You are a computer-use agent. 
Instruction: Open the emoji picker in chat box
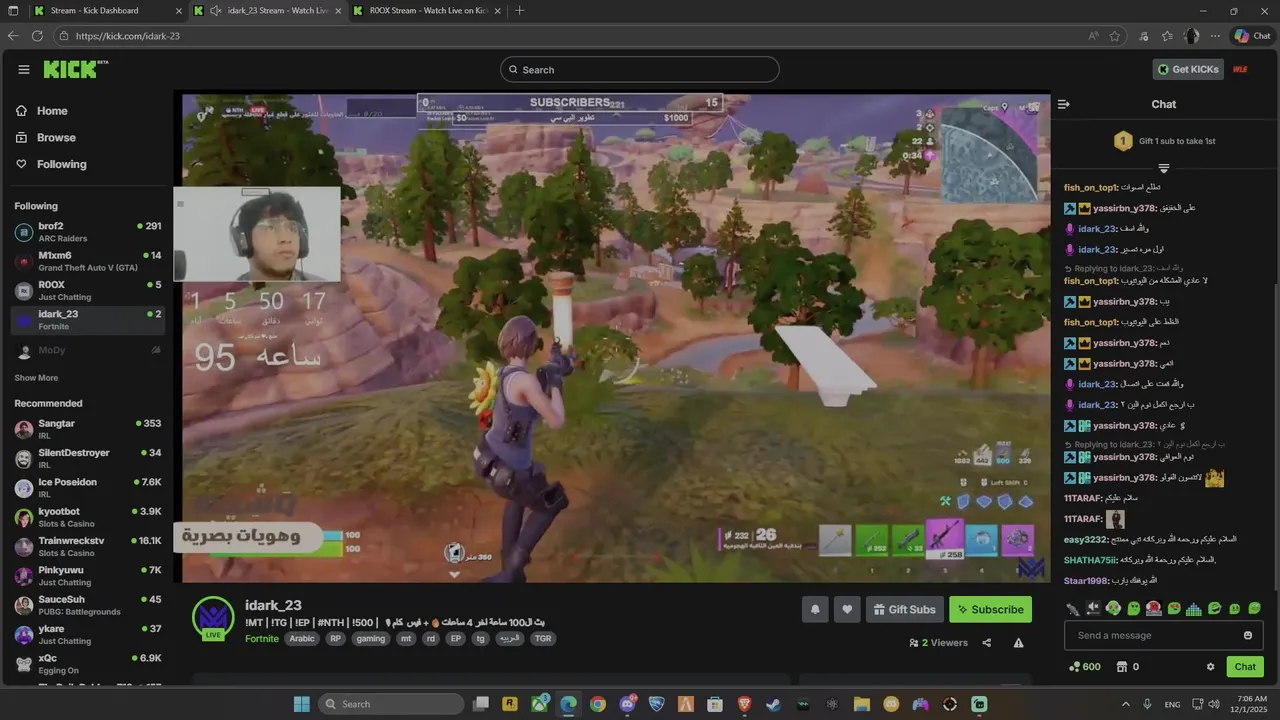[x=1248, y=635]
